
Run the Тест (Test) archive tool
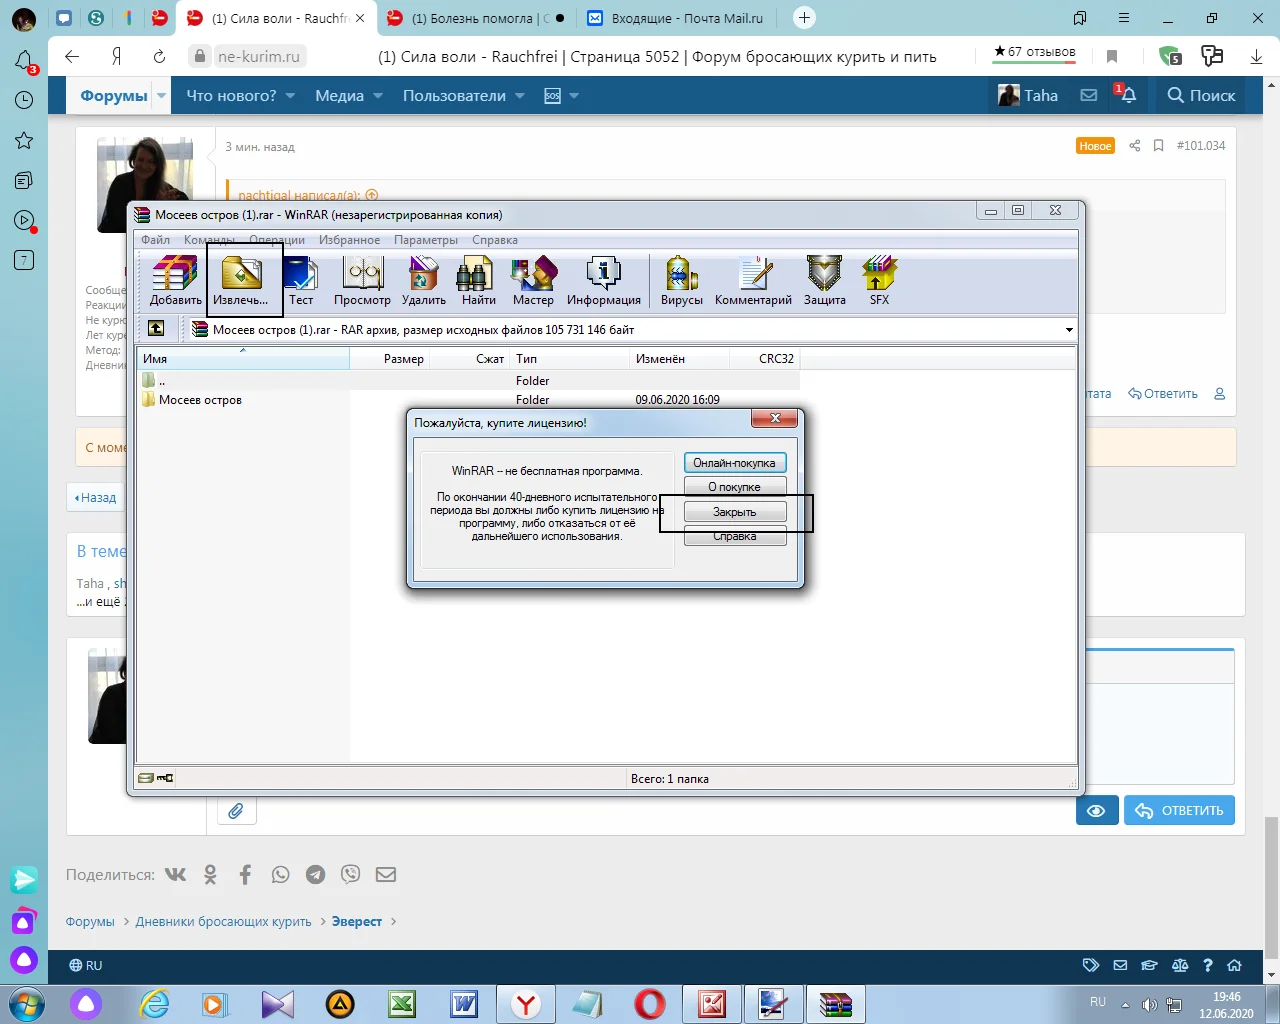tap(301, 280)
